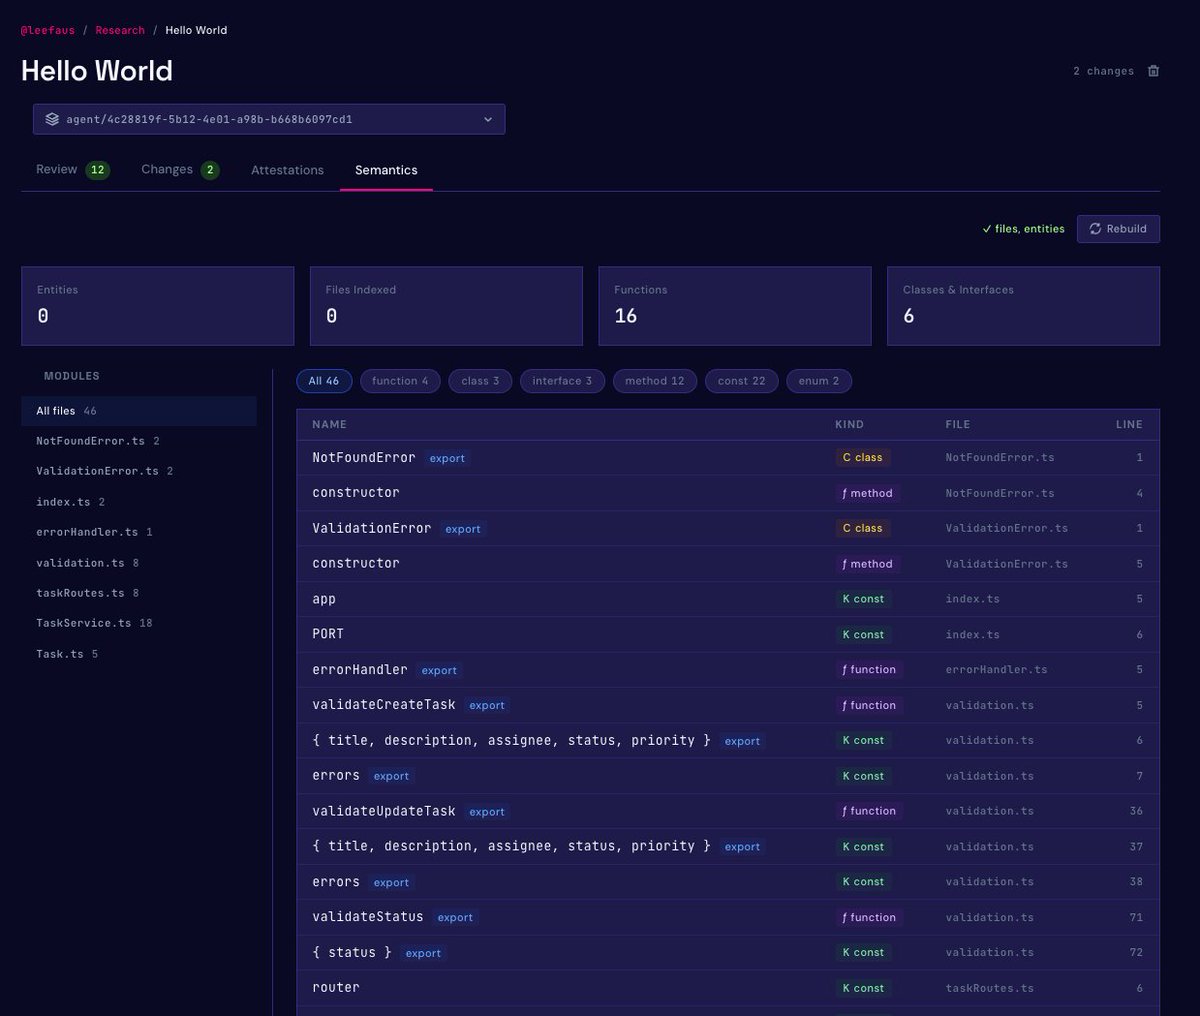
Task: Open the NotFoundError entity row
Action: [x=728, y=458]
